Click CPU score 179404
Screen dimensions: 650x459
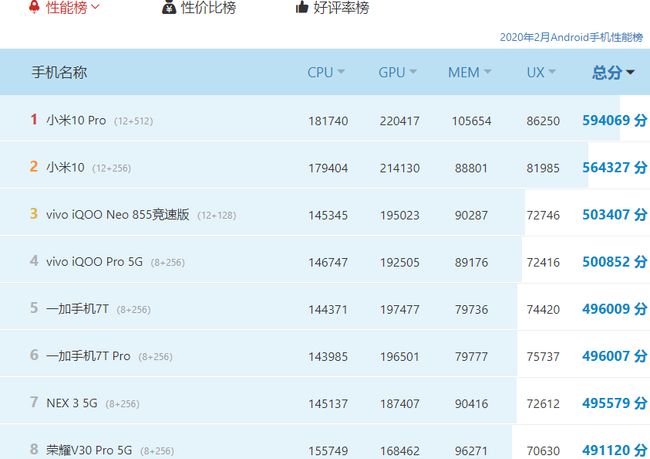[328, 168]
